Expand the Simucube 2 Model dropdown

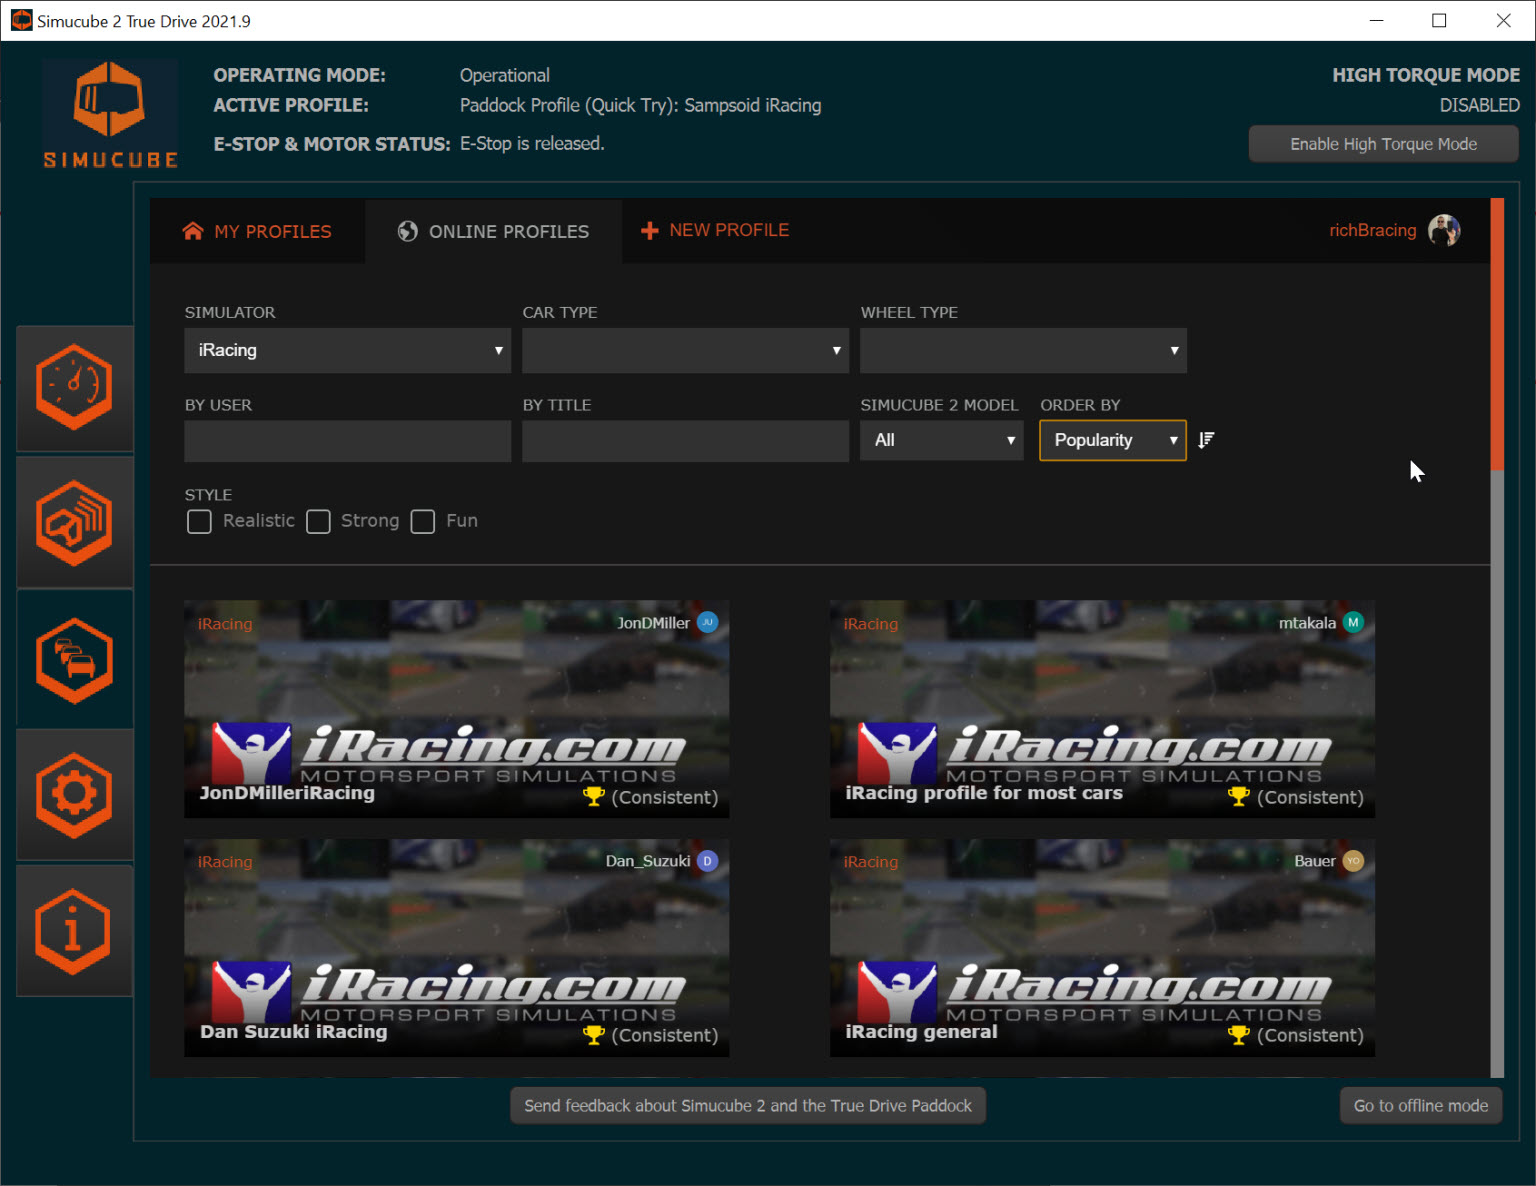coord(940,440)
